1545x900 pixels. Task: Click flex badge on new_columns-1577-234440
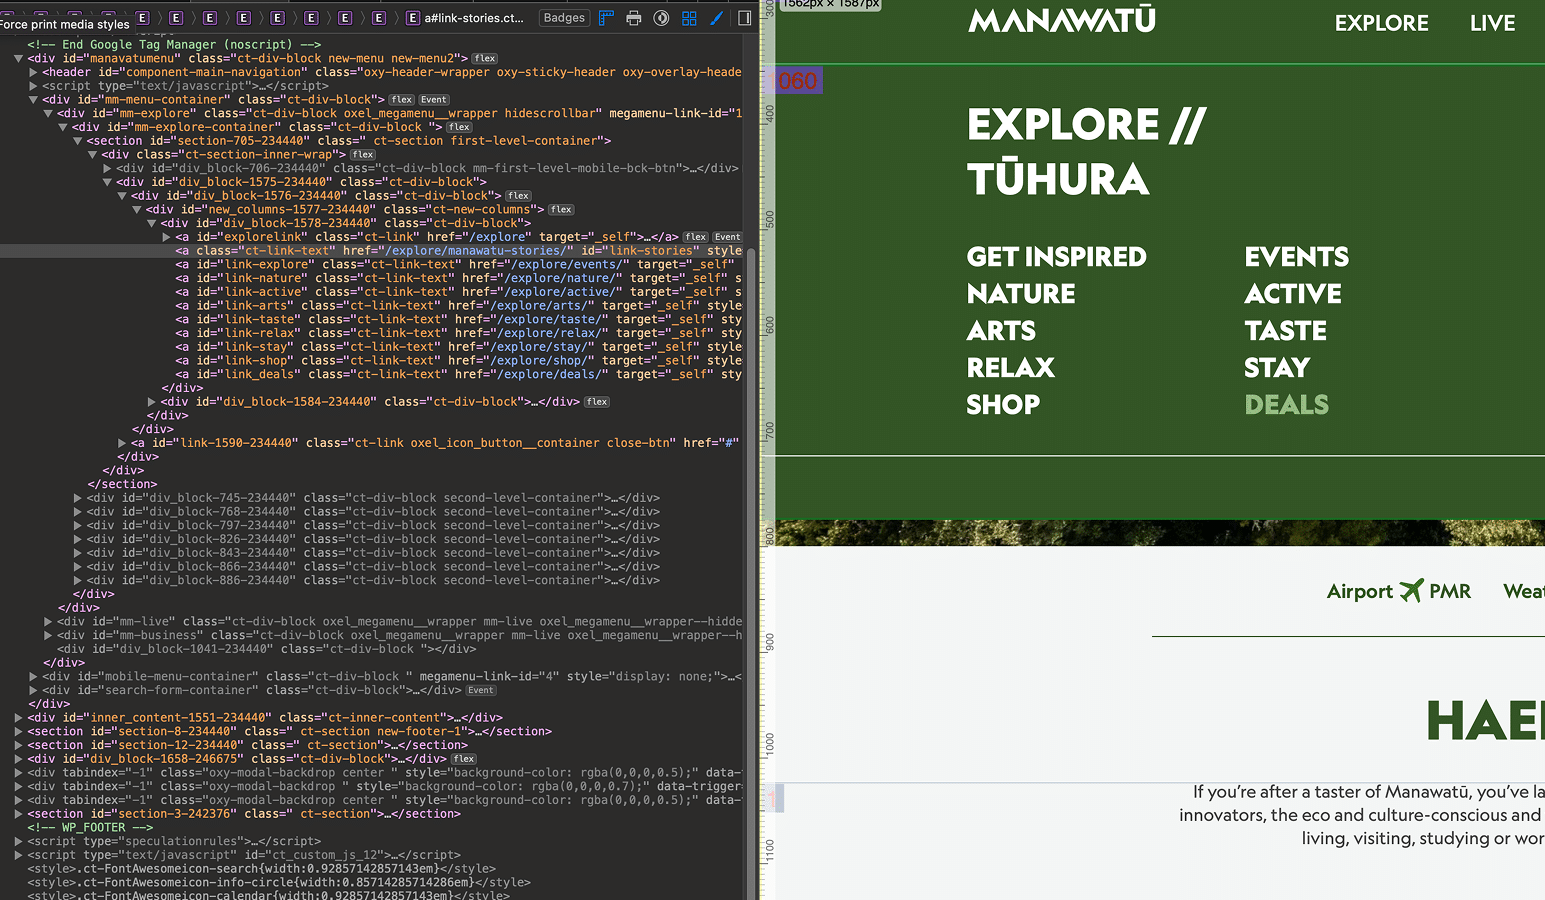click(x=561, y=210)
